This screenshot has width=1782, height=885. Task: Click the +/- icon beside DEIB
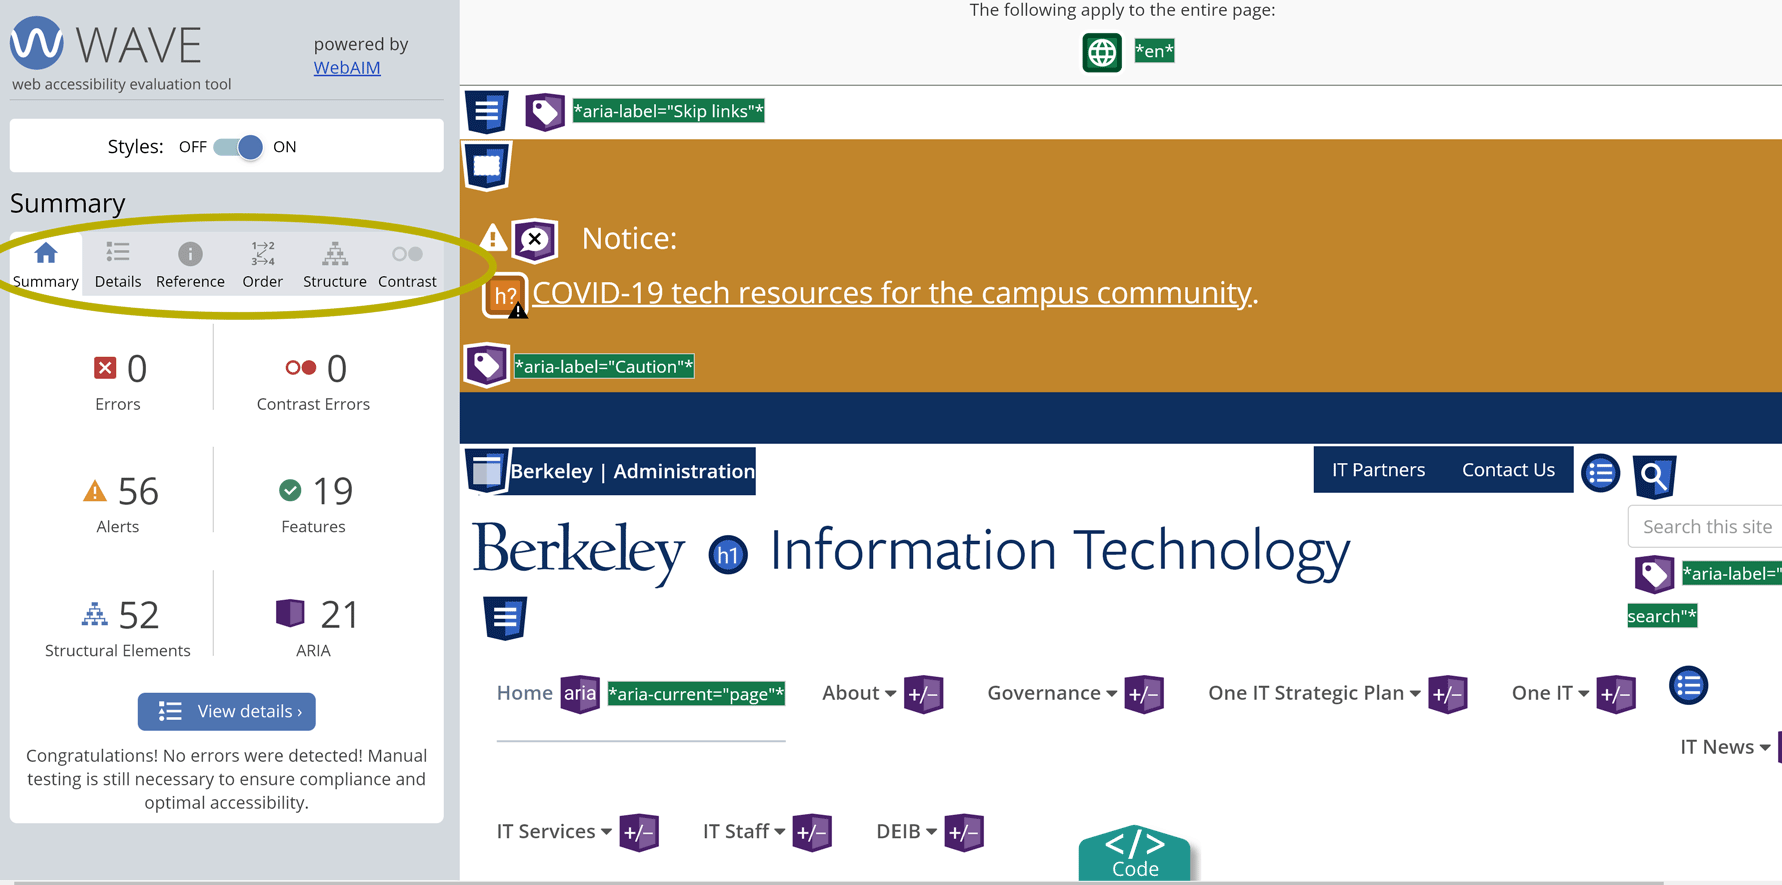point(964,832)
